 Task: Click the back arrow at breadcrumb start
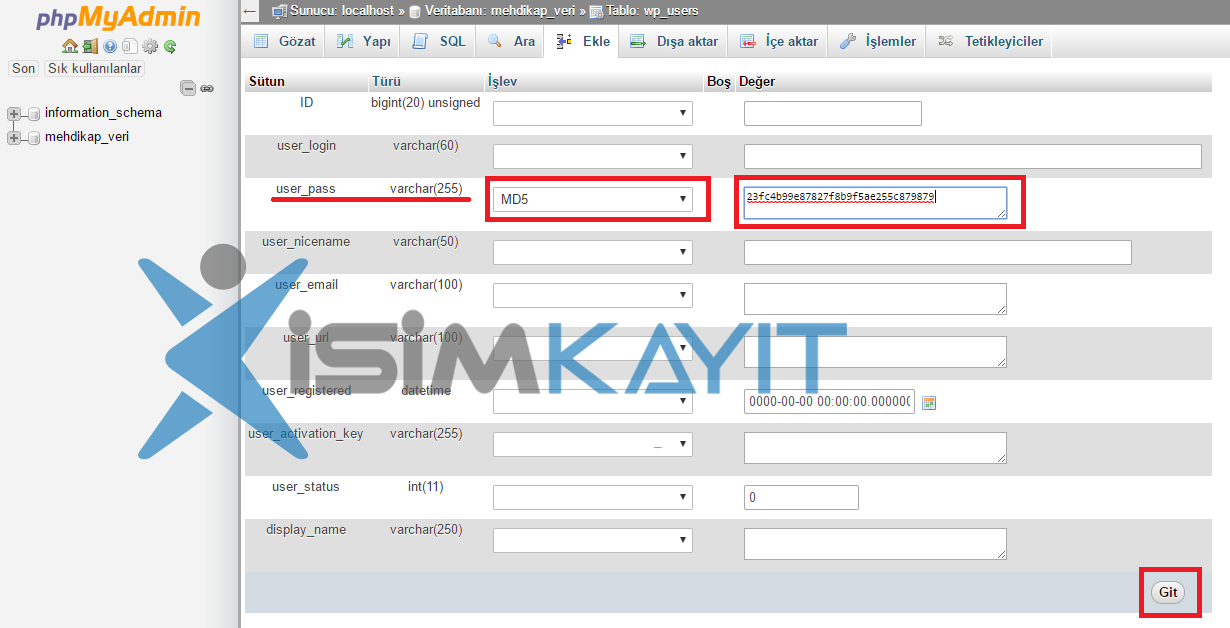pos(251,11)
